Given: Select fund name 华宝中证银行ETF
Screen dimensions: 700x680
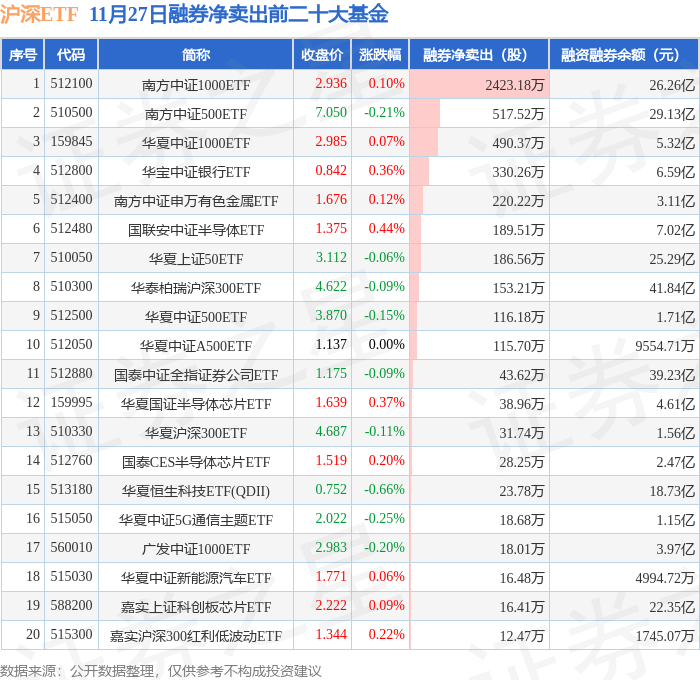Looking at the screenshot, I should (196, 171).
